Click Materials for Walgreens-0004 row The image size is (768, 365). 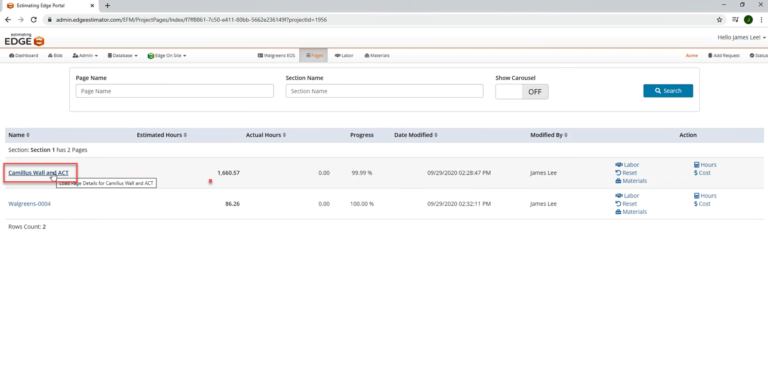[x=631, y=212]
